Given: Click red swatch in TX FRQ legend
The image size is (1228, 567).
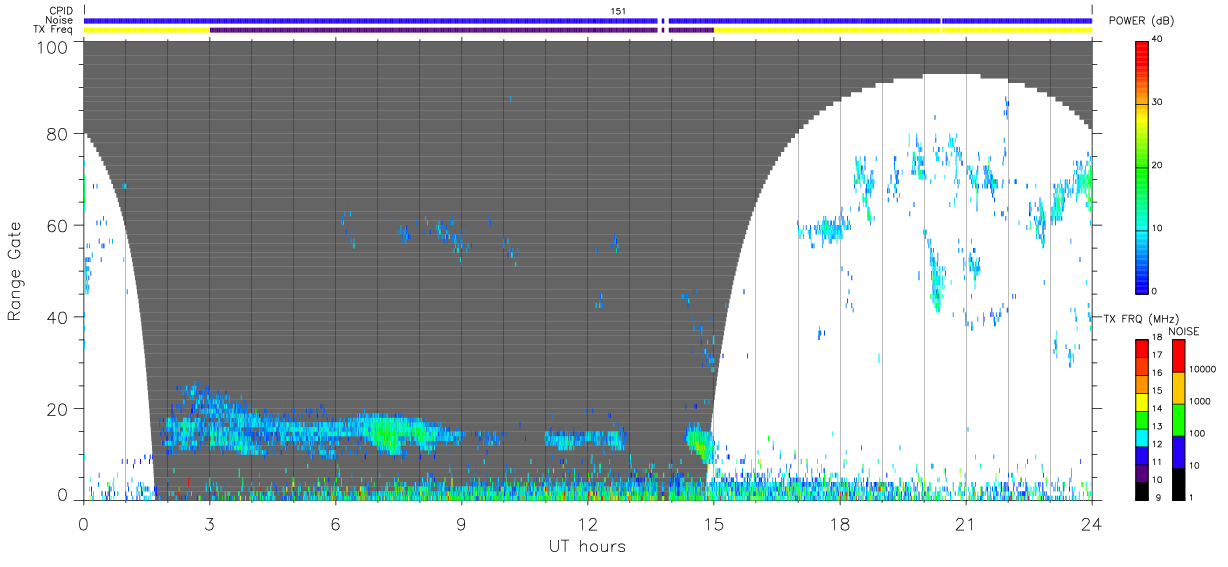Looking at the screenshot, I should tap(1141, 349).
